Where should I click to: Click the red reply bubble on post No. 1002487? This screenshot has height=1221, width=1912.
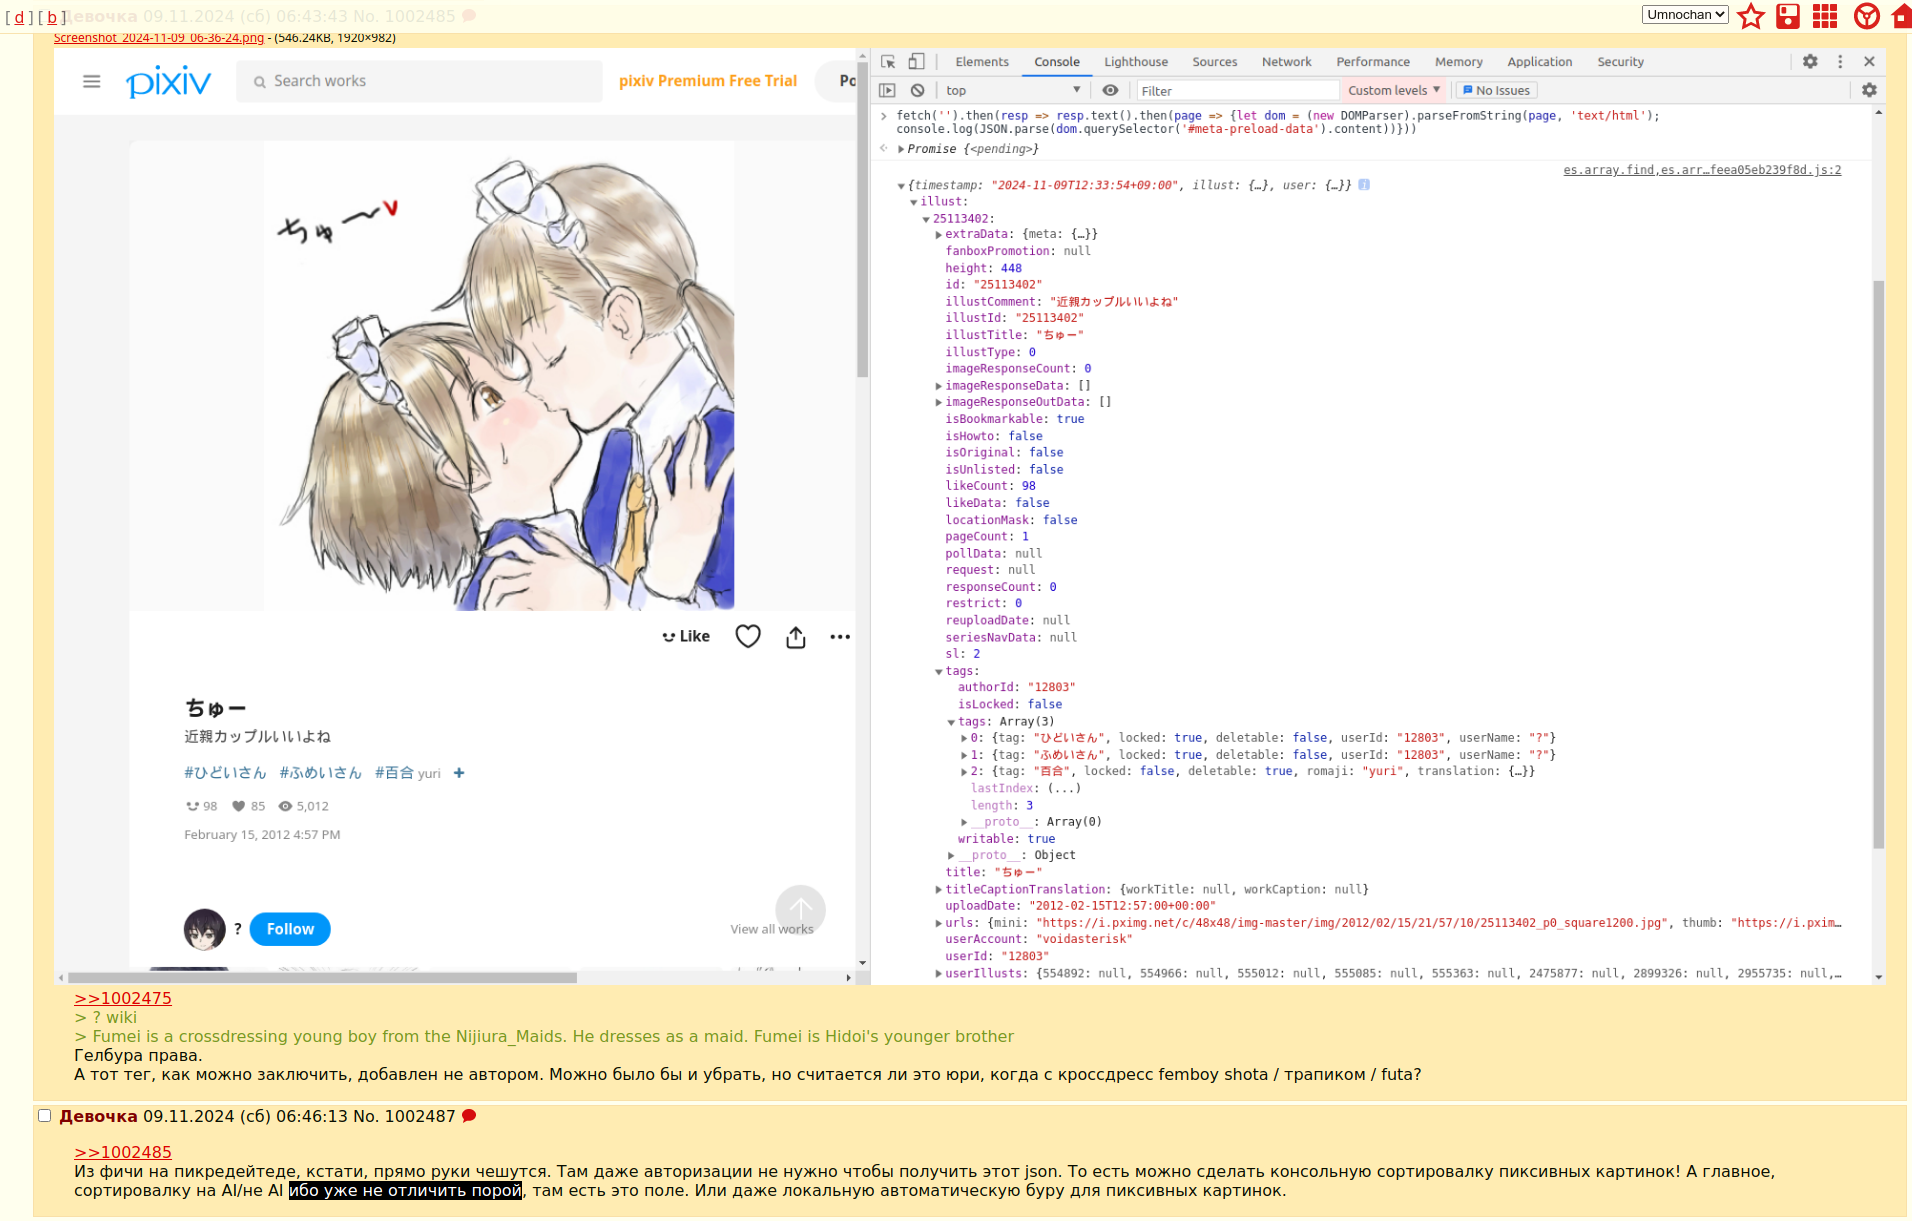point(469,1116)
